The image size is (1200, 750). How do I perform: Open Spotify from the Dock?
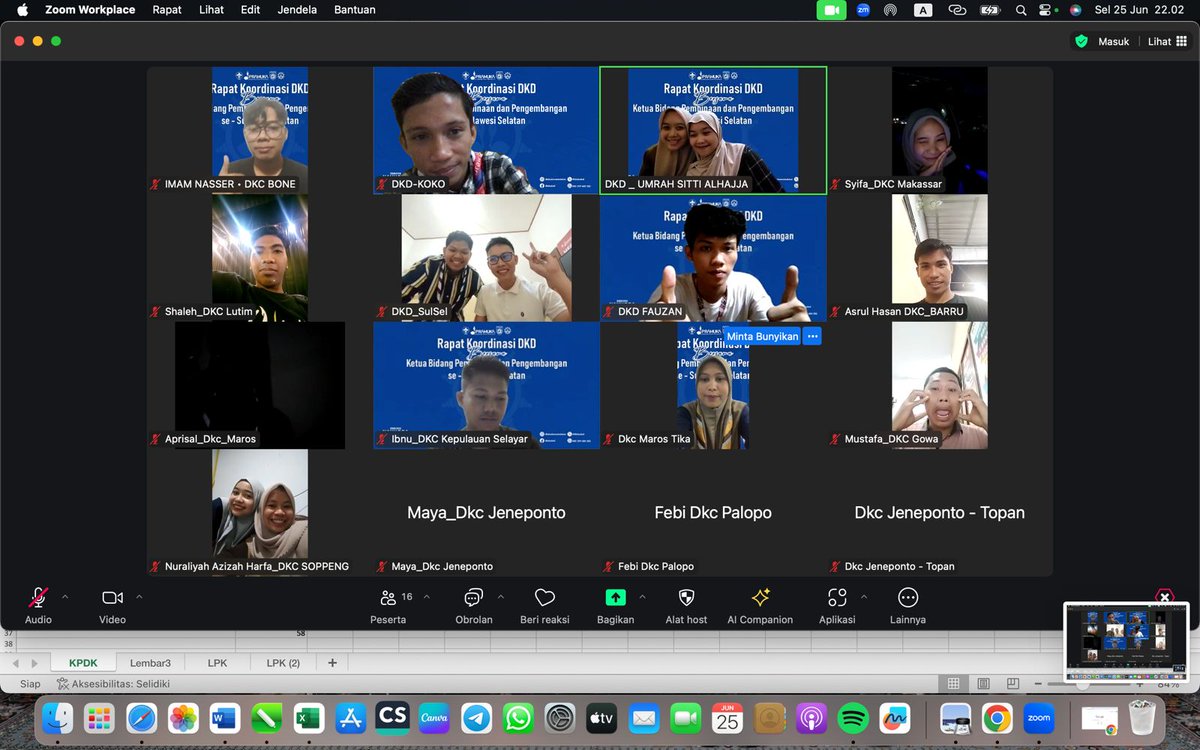851,718
